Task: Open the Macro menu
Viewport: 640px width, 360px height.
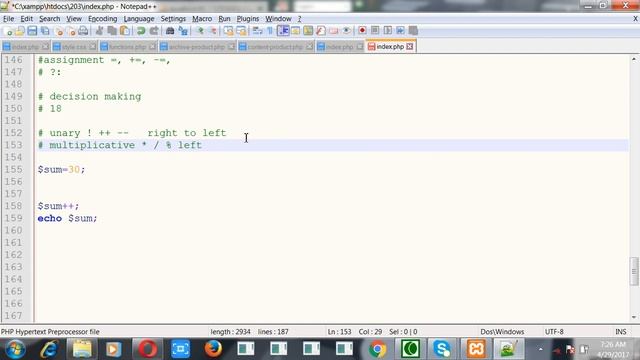Action: pos(202,19)
